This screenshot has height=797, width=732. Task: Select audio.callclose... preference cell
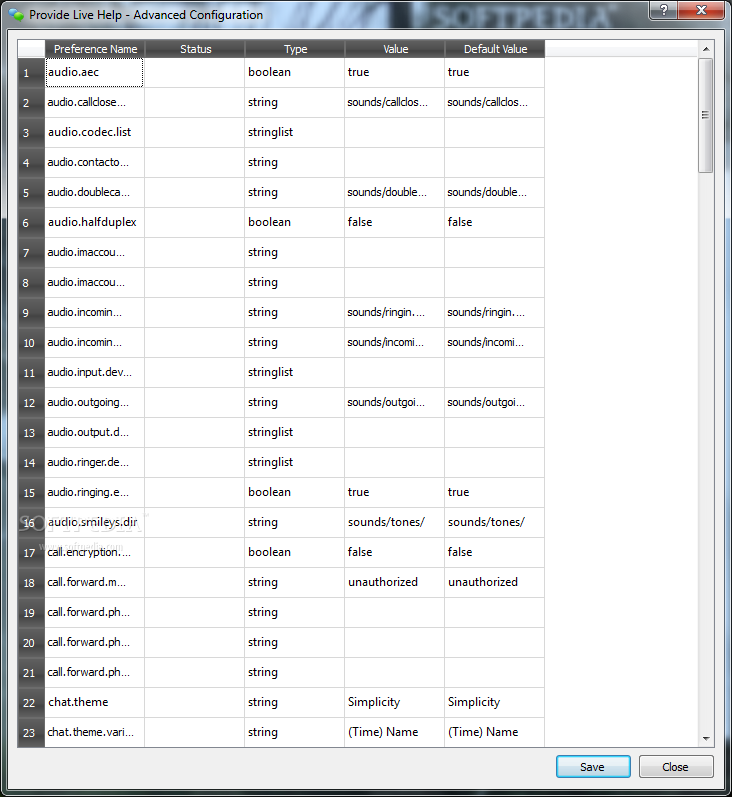coord(95,102)
